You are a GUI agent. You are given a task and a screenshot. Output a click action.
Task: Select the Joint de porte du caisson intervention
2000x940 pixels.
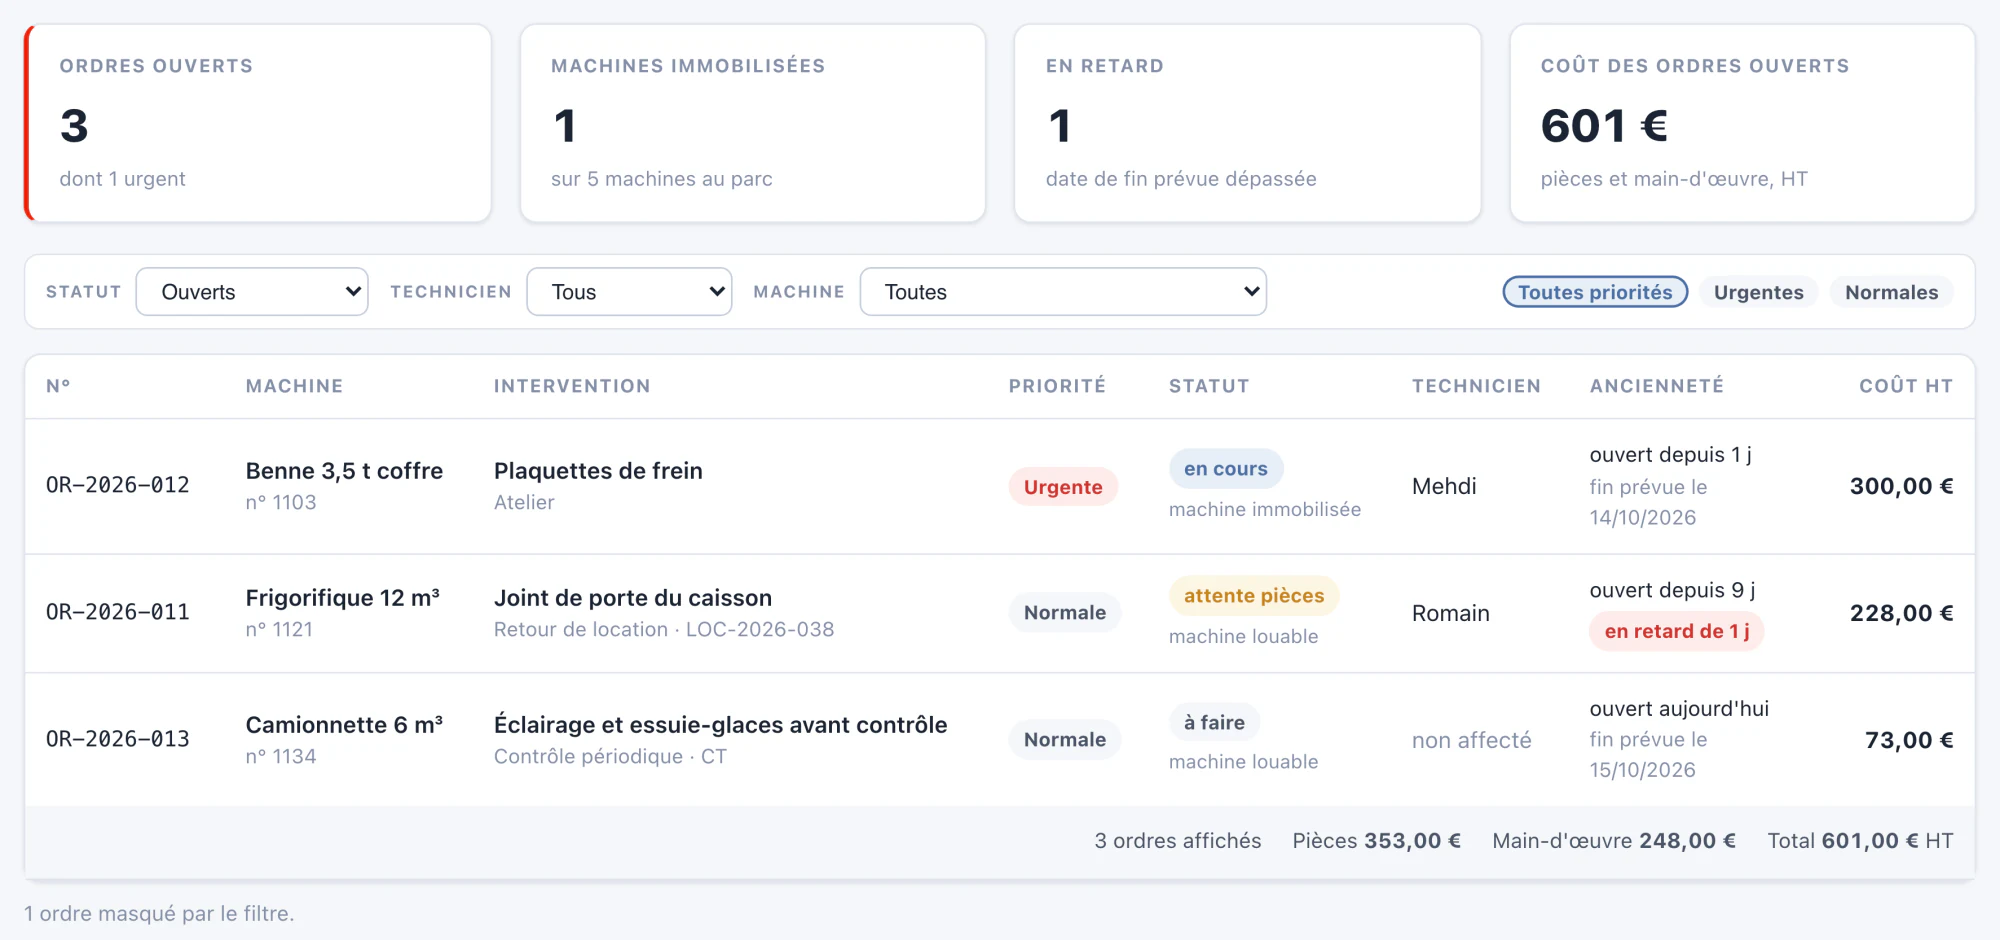pyautogui.click(x=633, y=598)
